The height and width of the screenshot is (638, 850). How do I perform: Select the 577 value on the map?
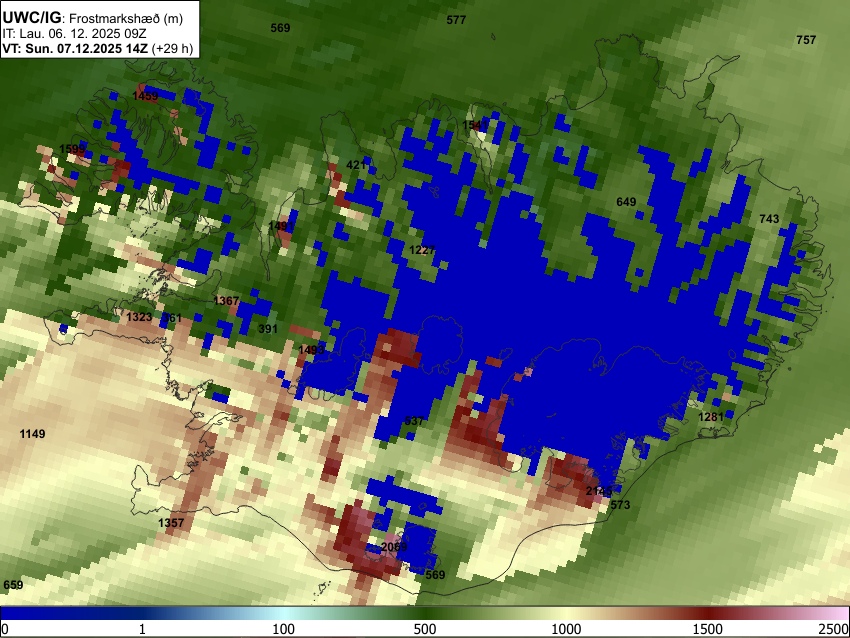click(x=456, y=20)
